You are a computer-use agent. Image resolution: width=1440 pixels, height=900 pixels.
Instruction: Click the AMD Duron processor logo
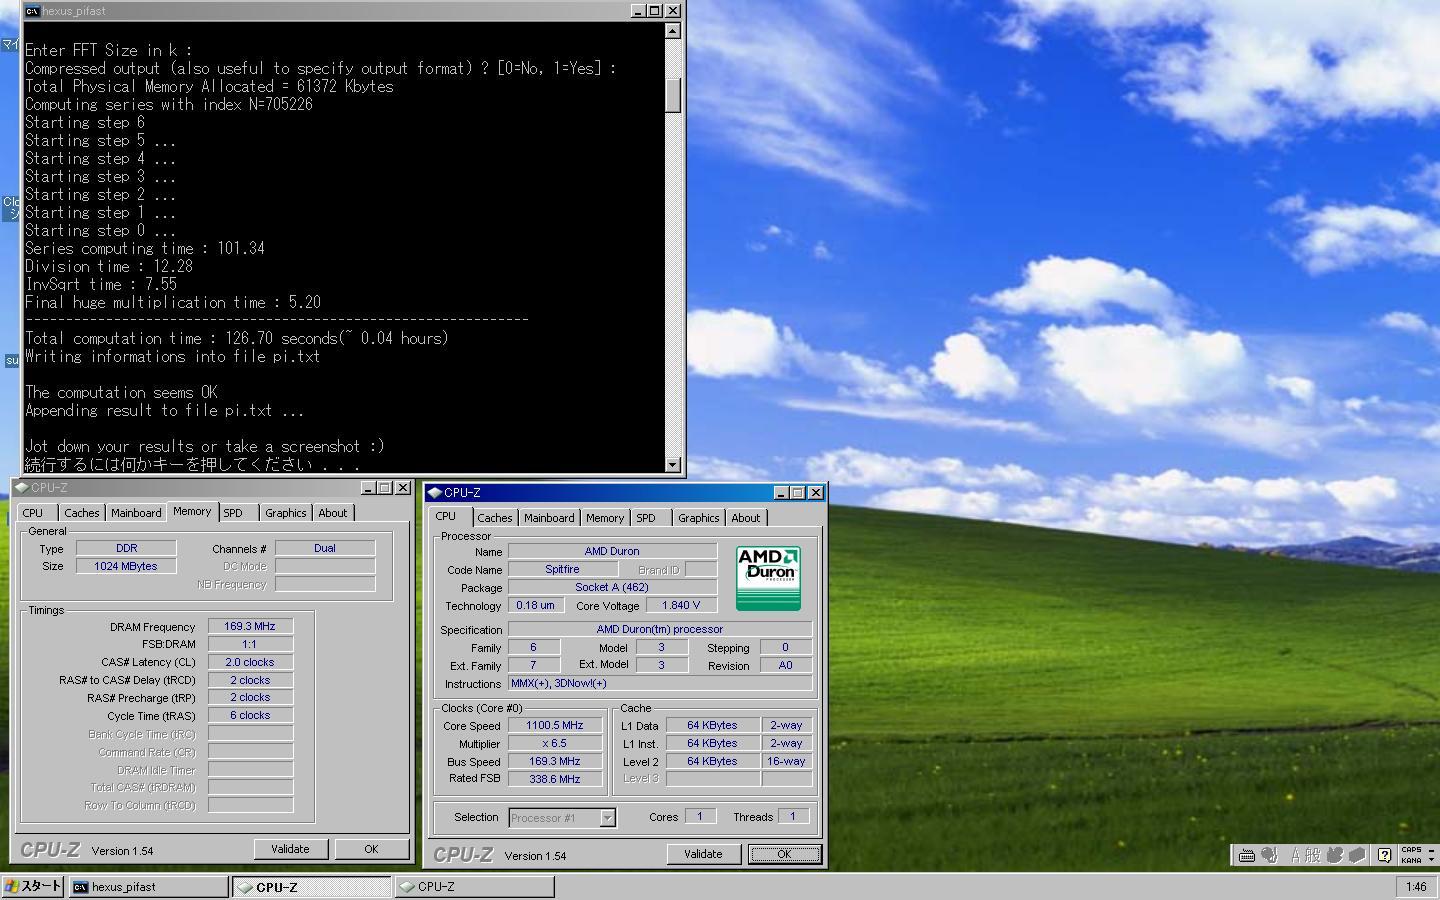(768, 578)
